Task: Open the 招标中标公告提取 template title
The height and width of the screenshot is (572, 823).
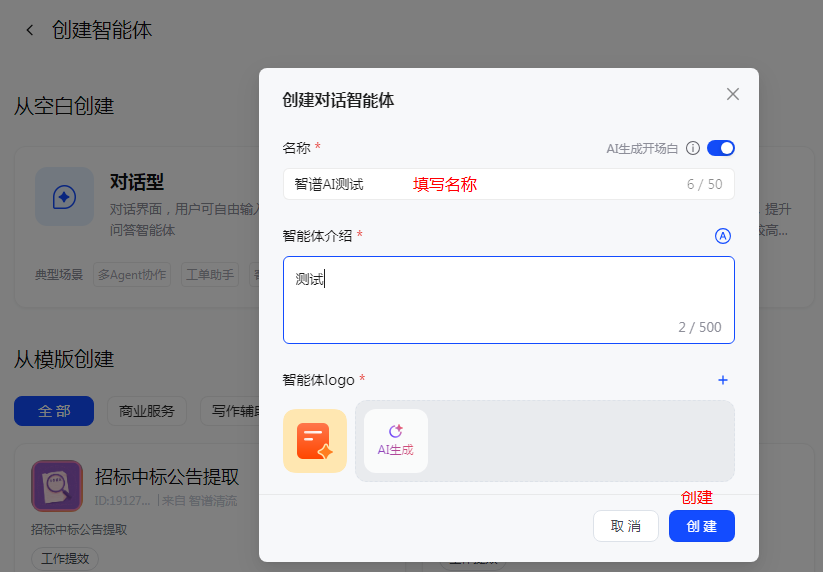Action: click(167, 476)
